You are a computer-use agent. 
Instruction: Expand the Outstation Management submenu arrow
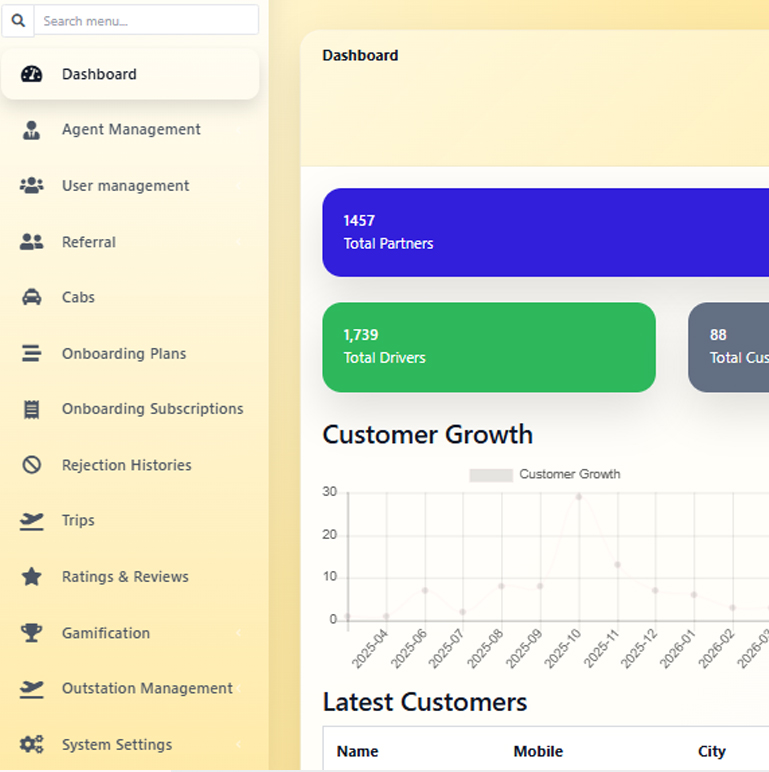237,689
